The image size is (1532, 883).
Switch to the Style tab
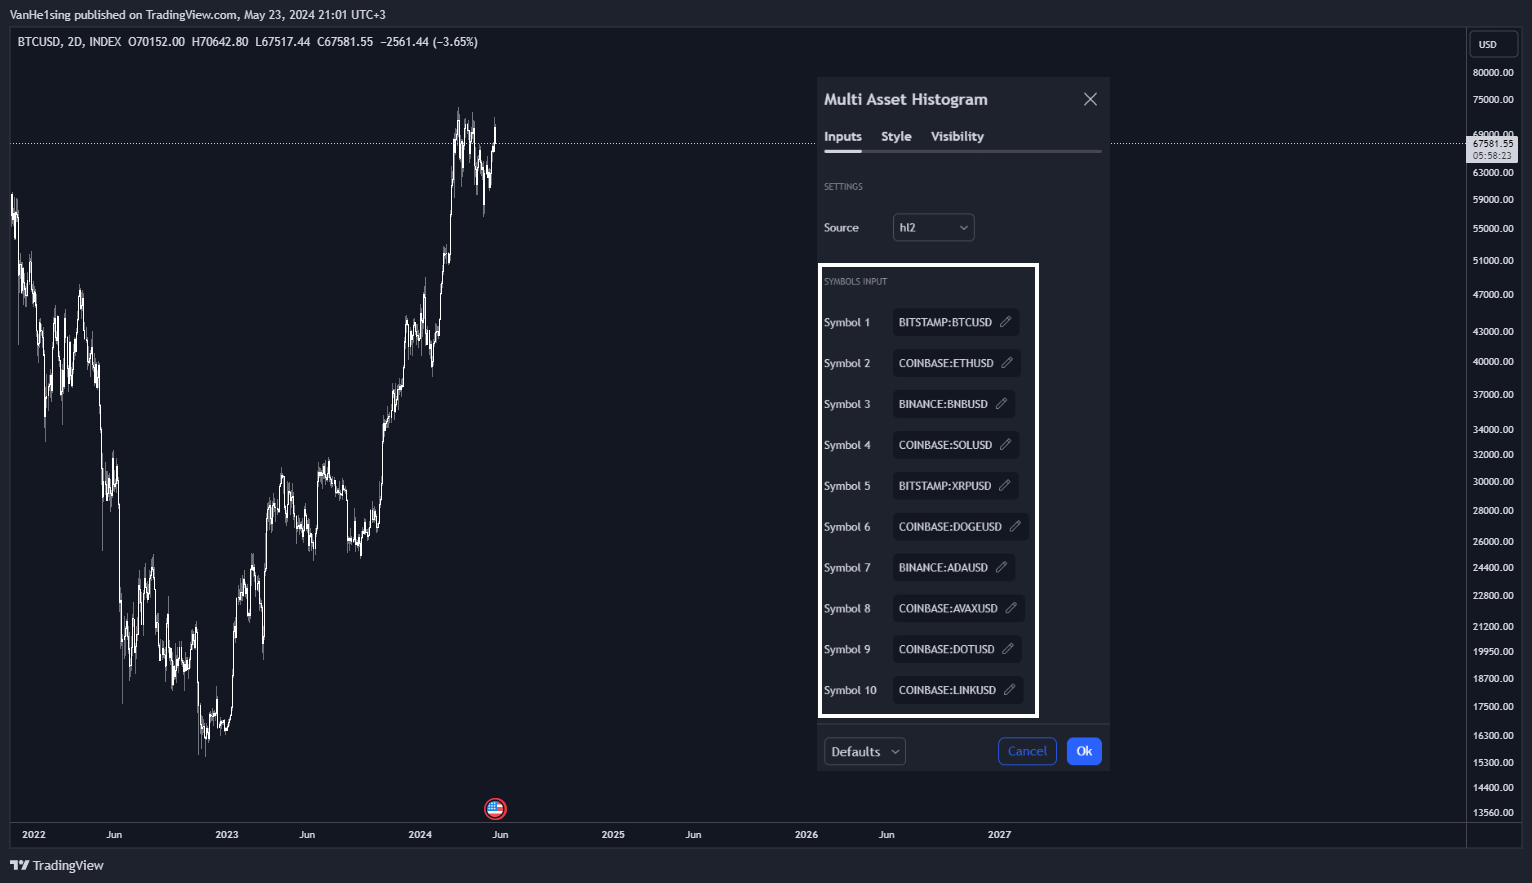point(896,137)
